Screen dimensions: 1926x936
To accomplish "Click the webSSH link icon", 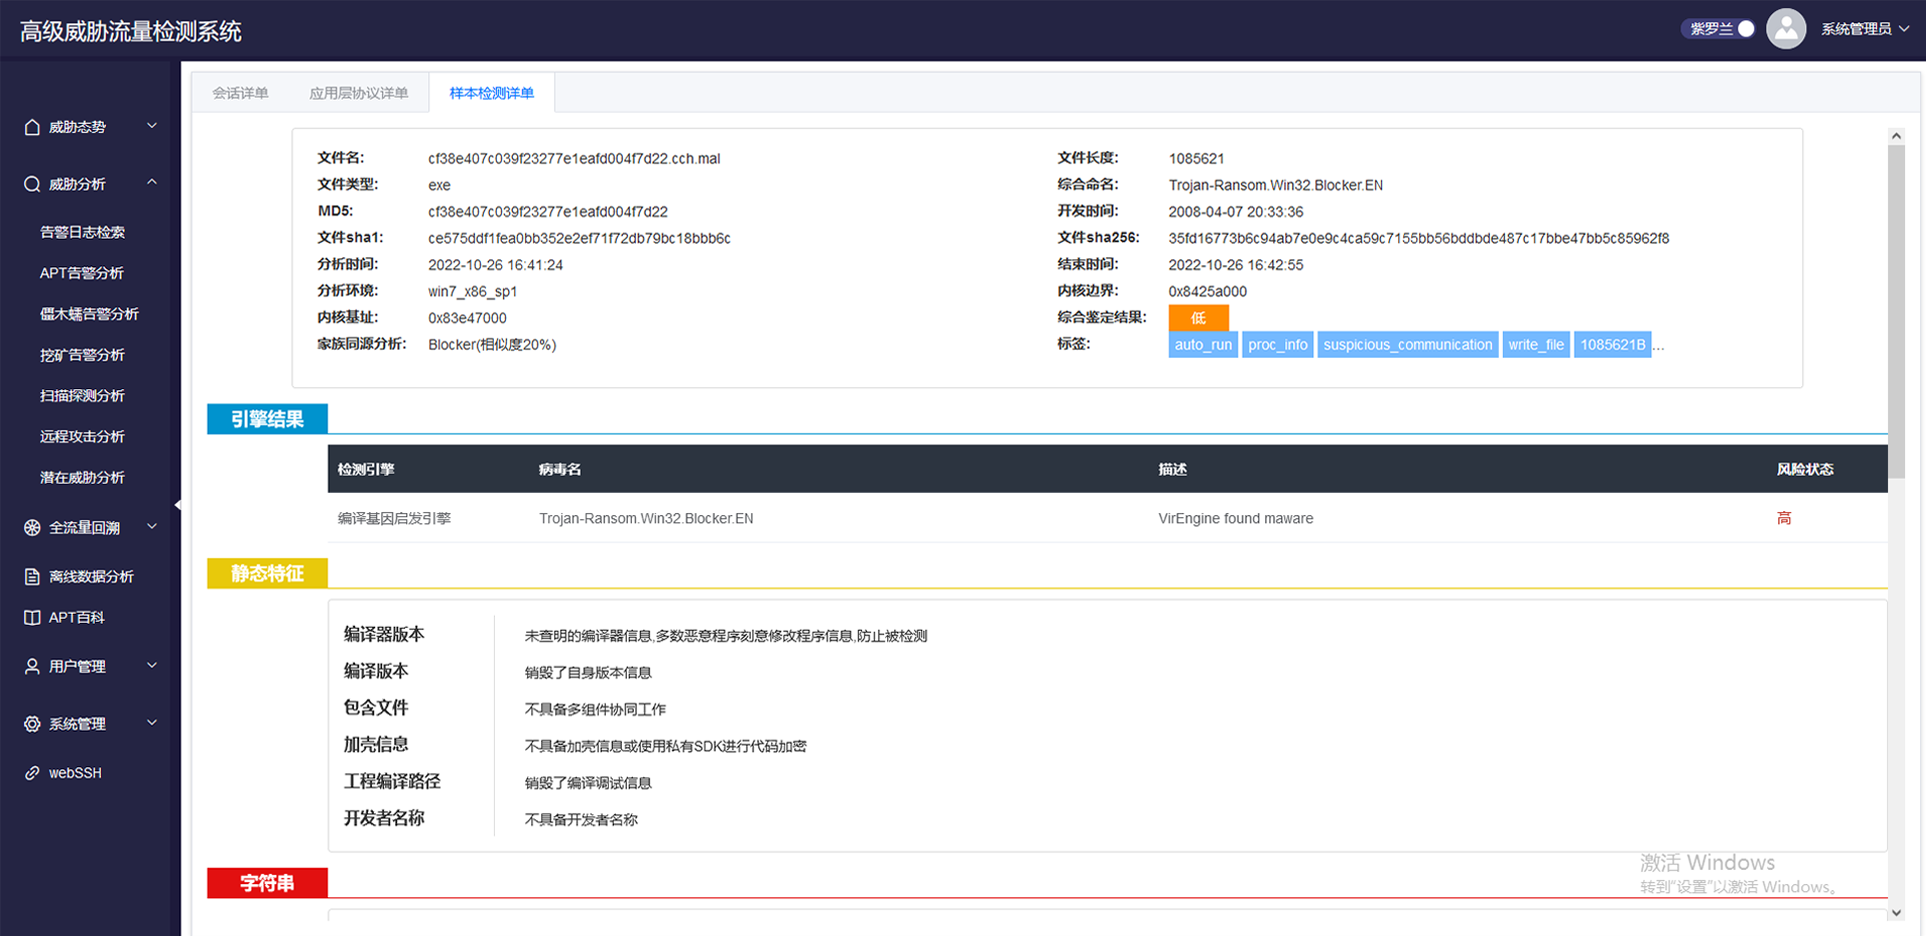I will [x=32, y=773].
